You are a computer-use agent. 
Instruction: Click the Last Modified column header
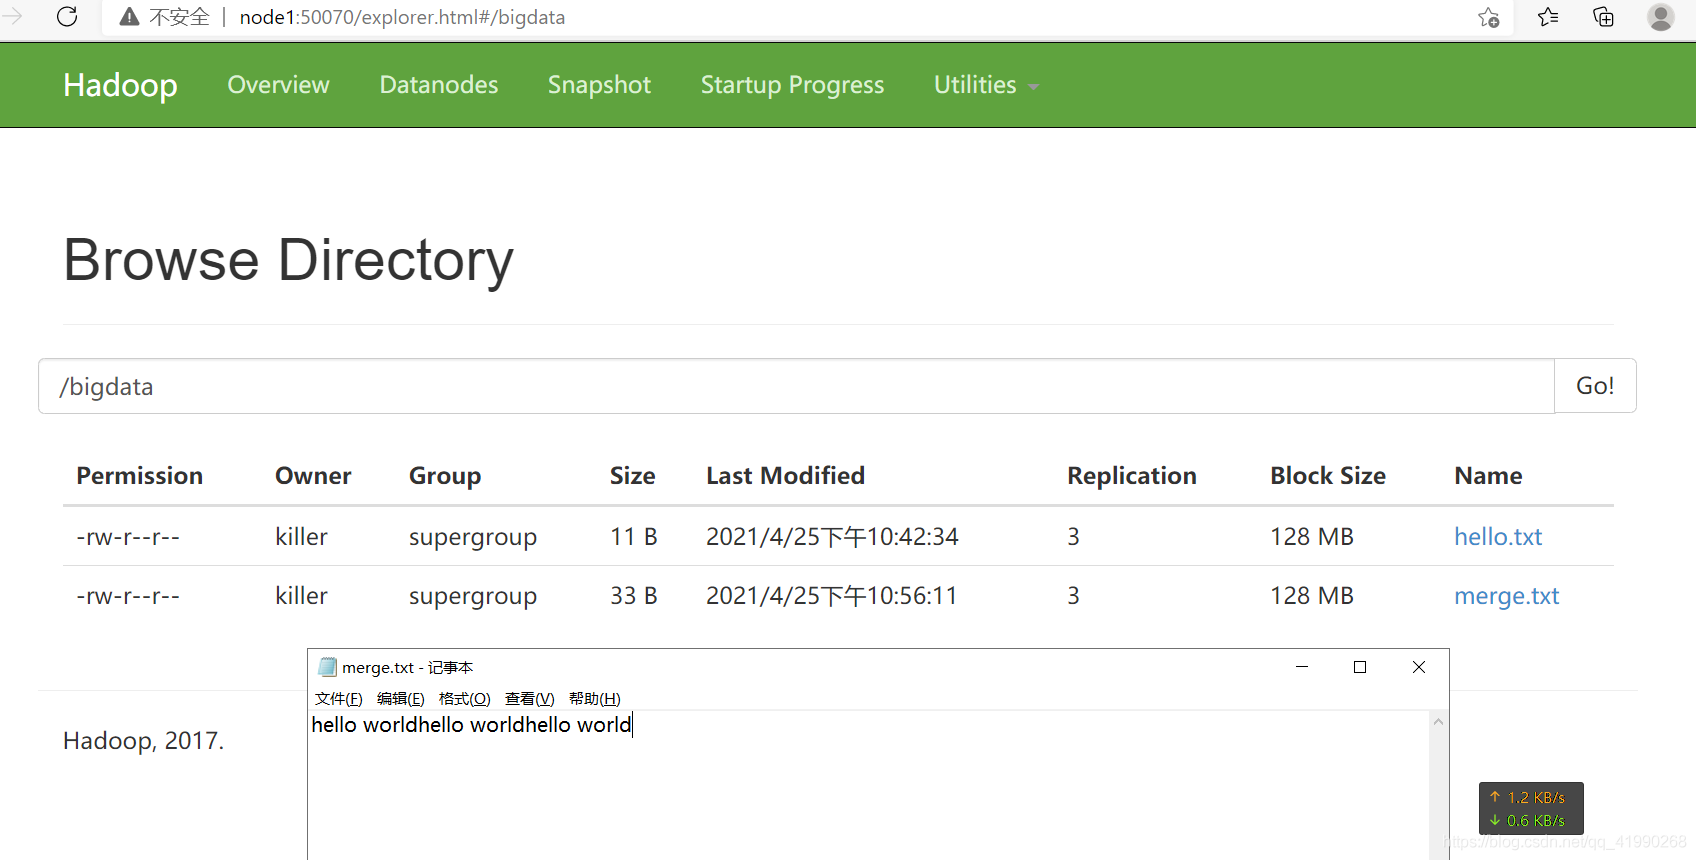click(x=785, y=476)
